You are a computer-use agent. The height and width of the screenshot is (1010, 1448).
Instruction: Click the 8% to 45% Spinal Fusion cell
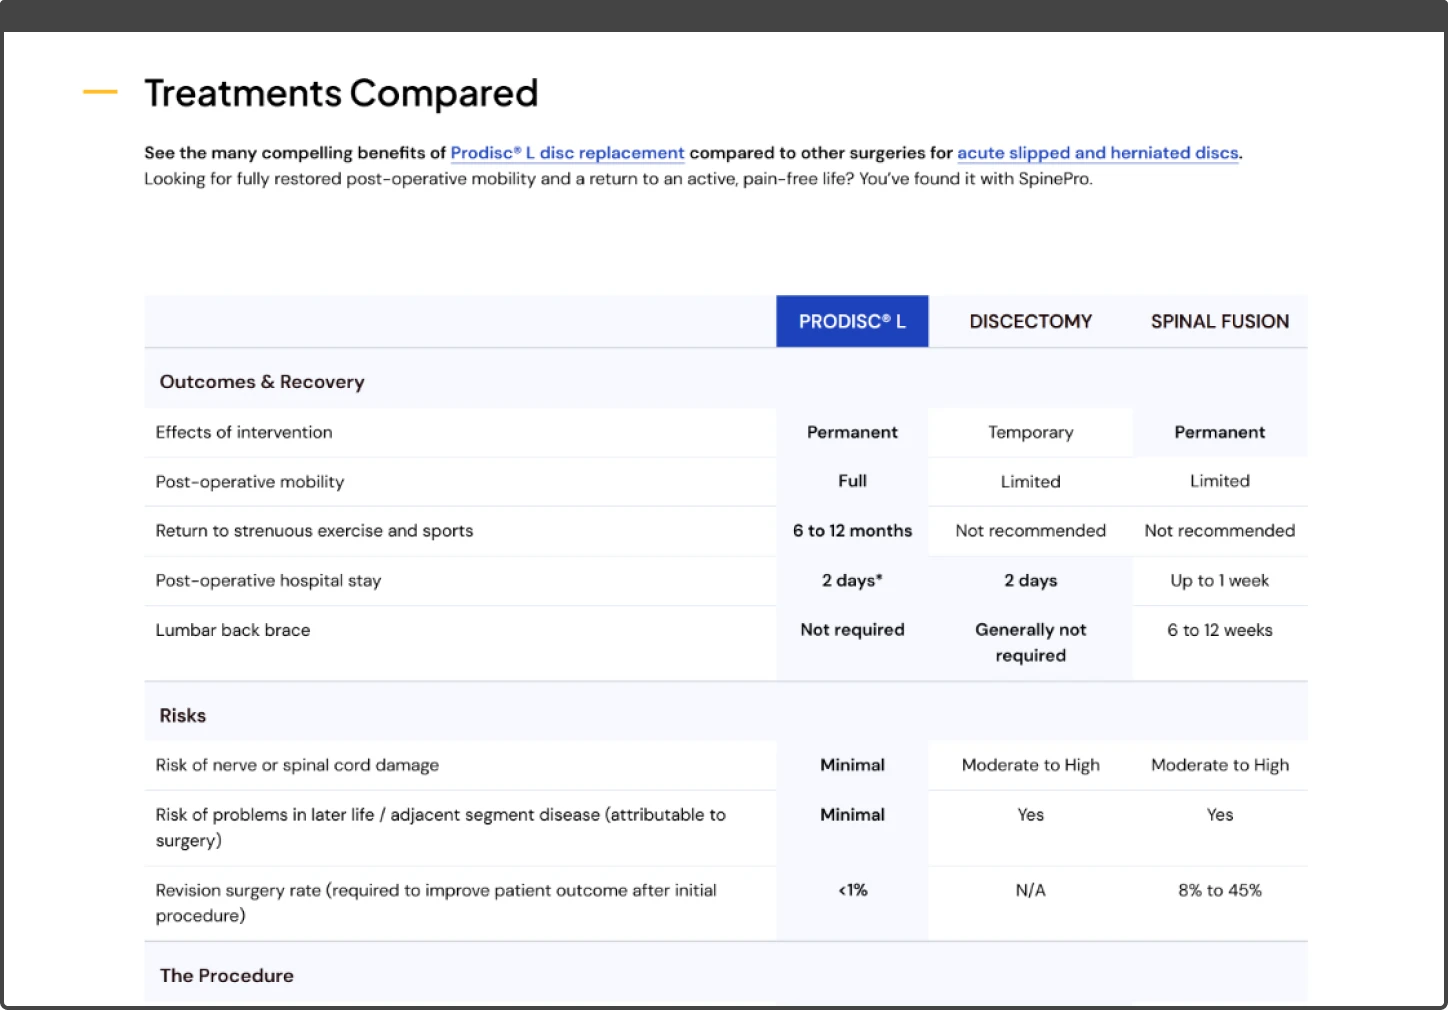click(x=1219, y=890)
